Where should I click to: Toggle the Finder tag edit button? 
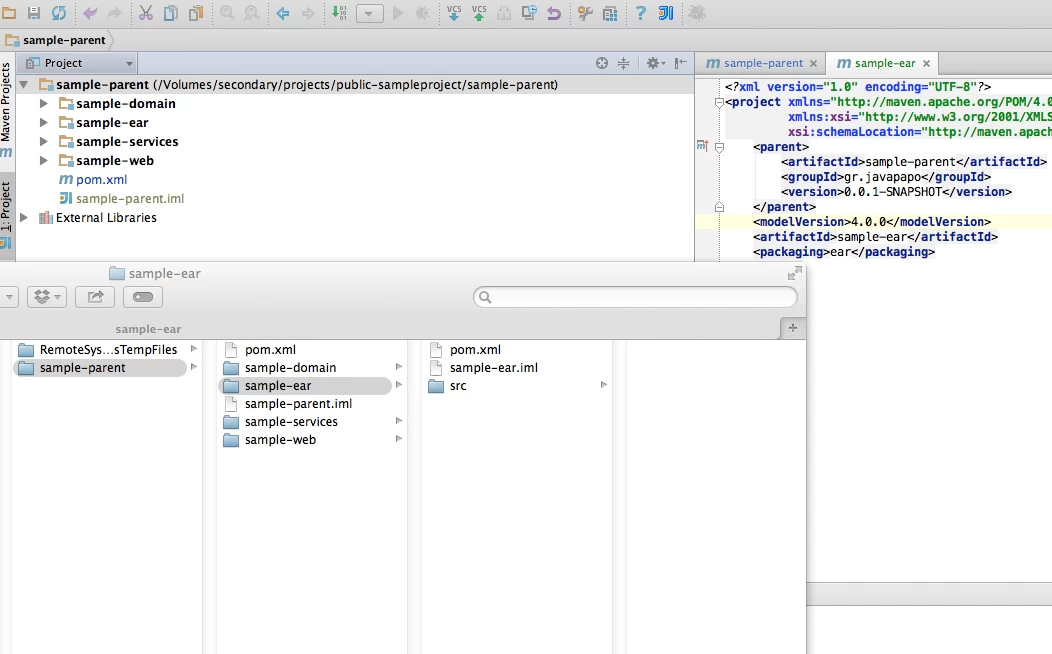tap(143, 296)
